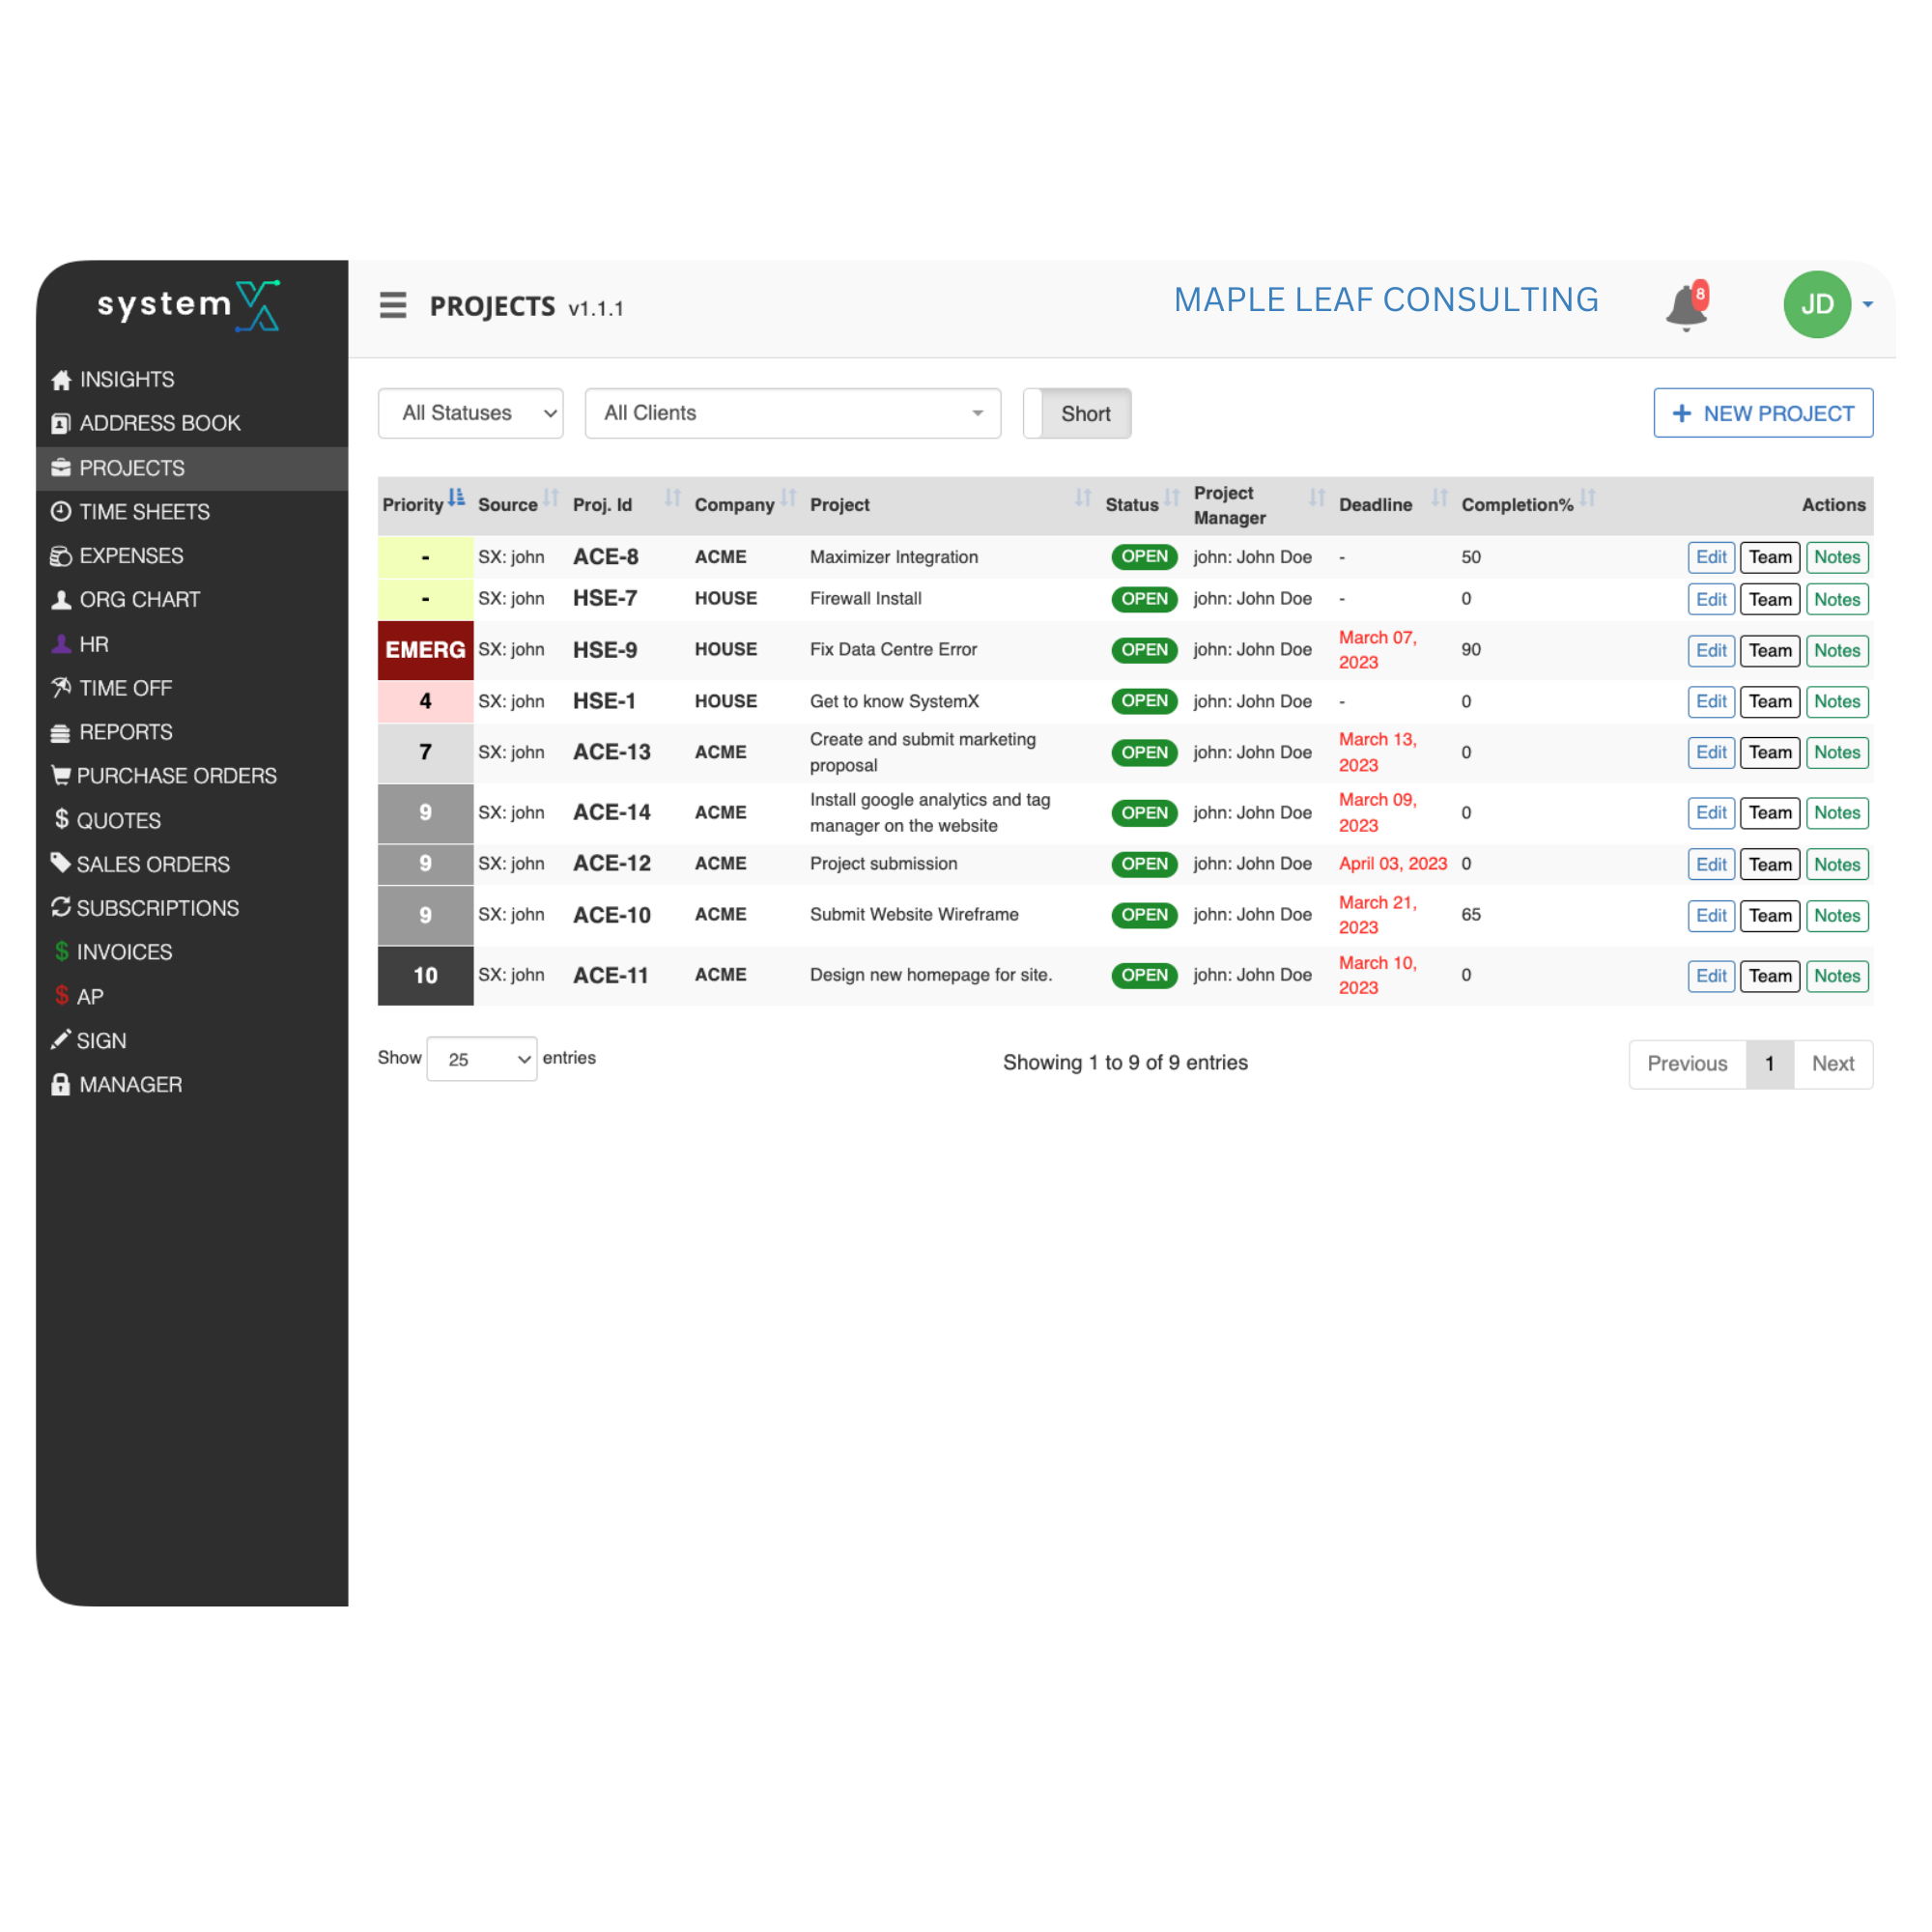Open the show entries count dropdown
This screenshot has width=1932, height=1932.
[x=481, y=1059]
